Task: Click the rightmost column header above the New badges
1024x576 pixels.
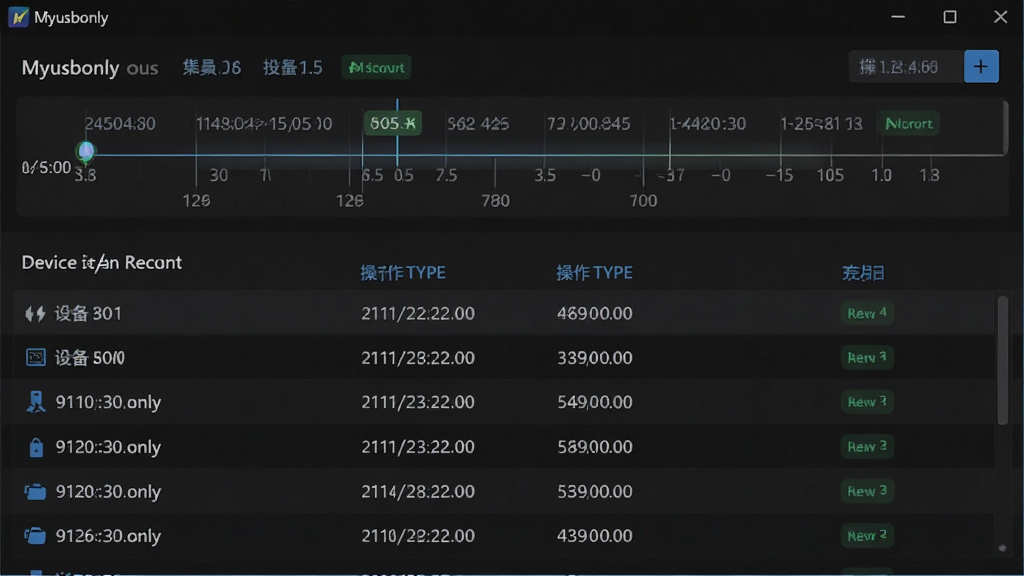Action: point(863,273)
